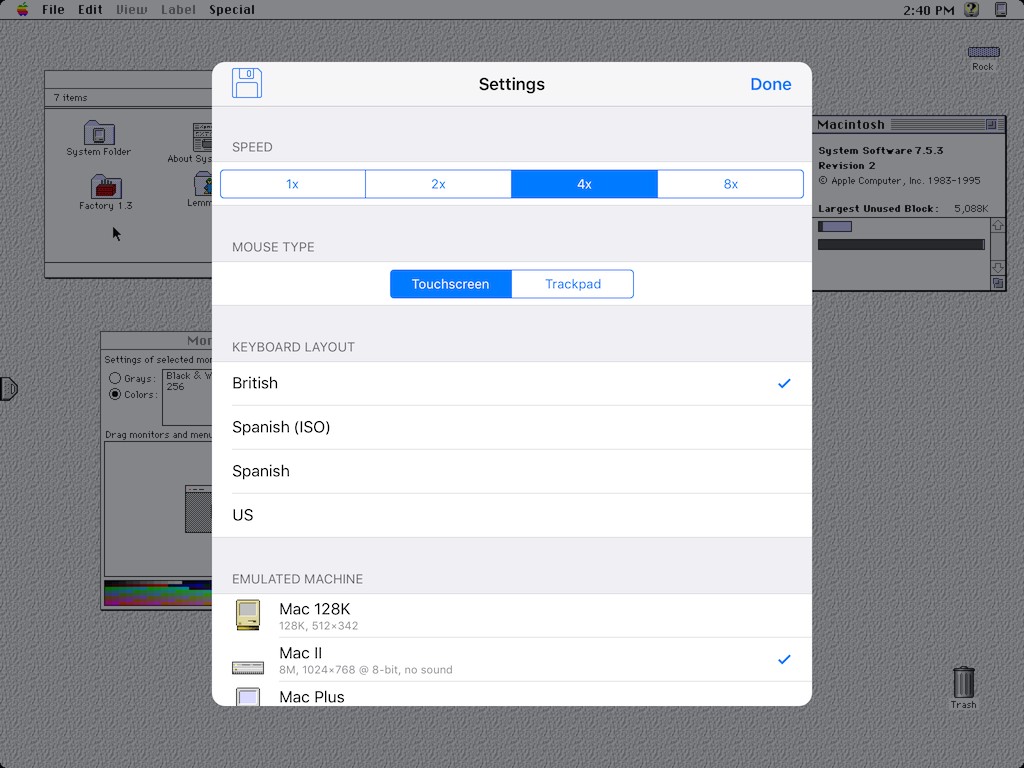
Task: Click 'System Software 7.5.3' text
Action: point(880,151)
